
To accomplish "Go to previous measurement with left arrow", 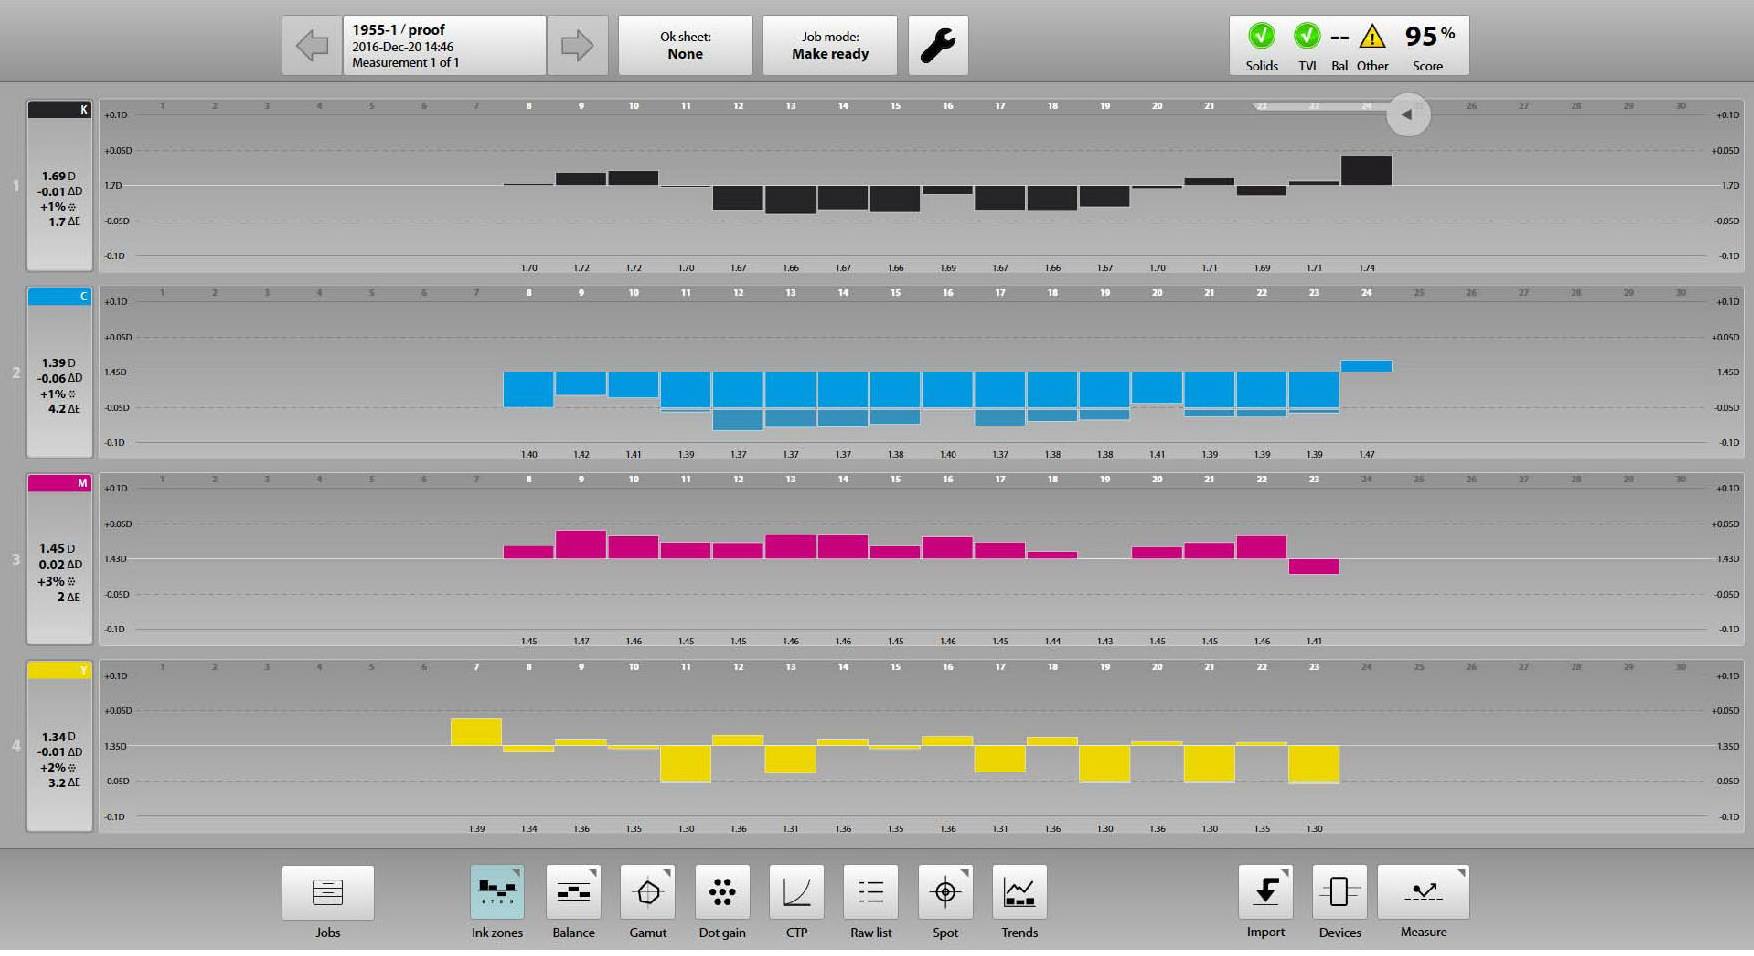I will click(312, 45).
